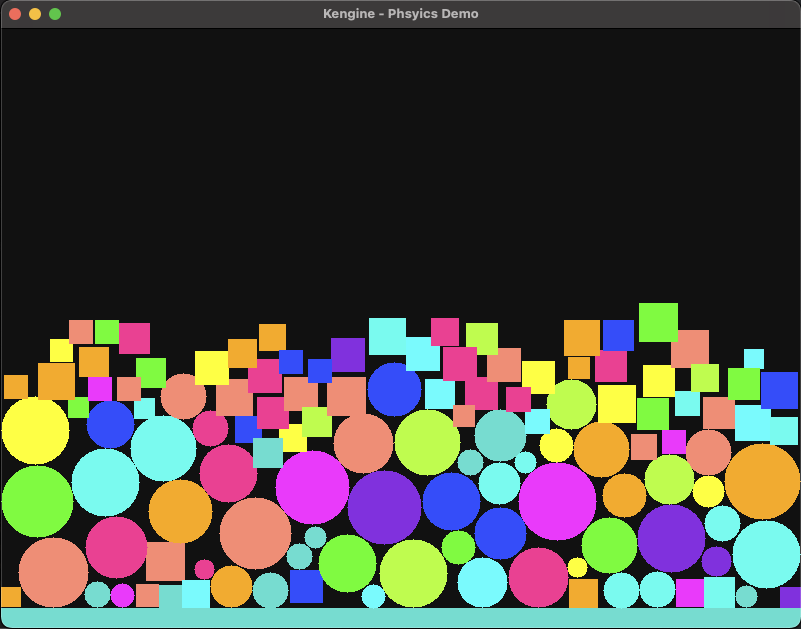Select the large yellow circle at left edge
This screenshot has width=801, height=629.
tap(35, 430)
